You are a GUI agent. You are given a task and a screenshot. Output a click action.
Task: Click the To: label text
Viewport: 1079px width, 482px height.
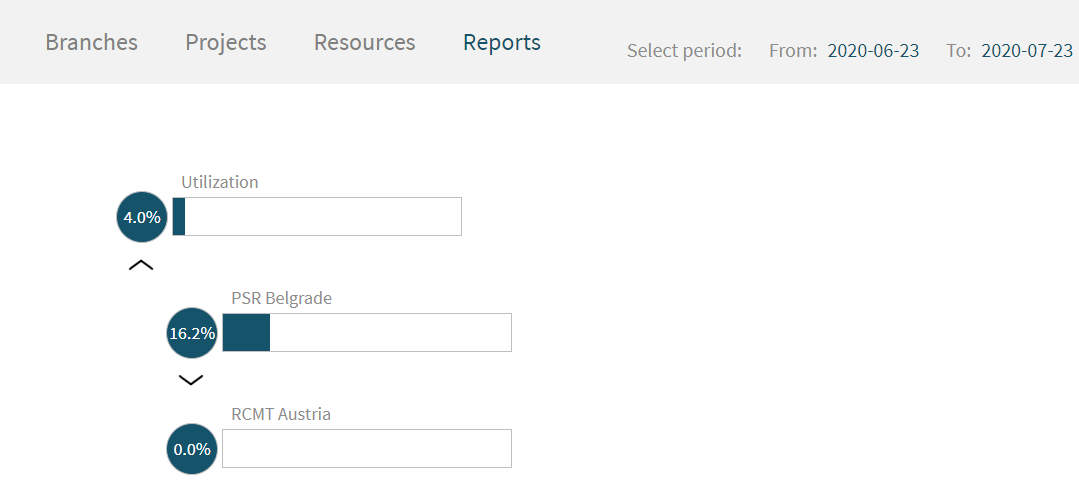(x=958, y=51)
